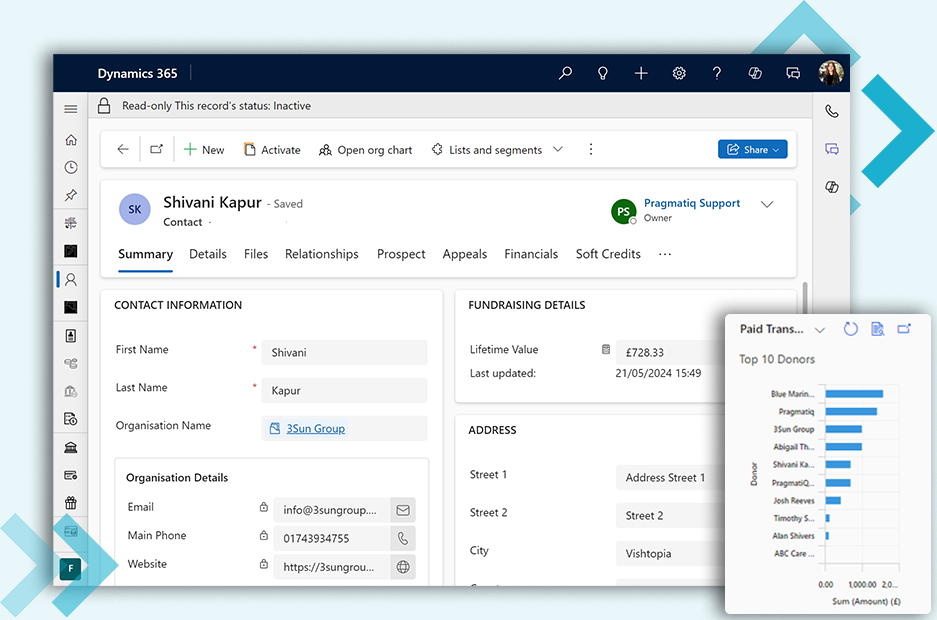Viewport: 937px width, 620px height.
Task: Click the phone dialer icon in right panel
Action: 831,111
